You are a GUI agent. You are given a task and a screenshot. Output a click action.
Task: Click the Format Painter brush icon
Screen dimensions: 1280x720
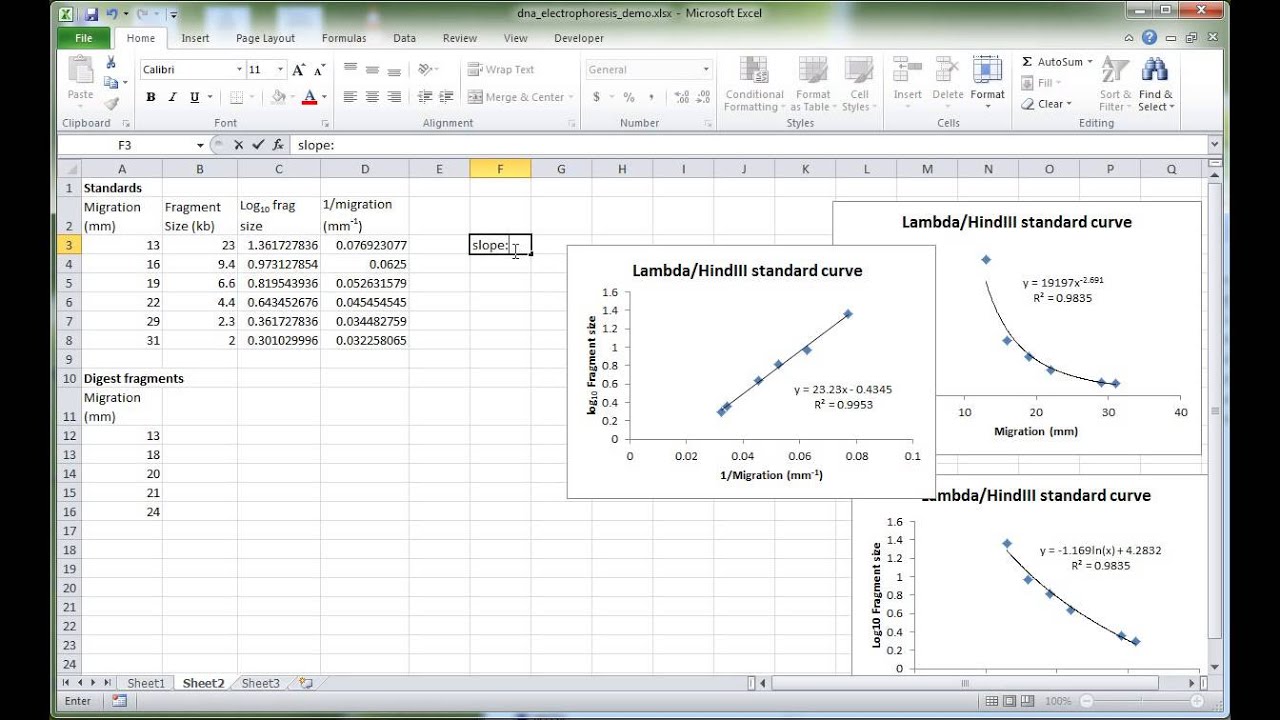point(111,103)
